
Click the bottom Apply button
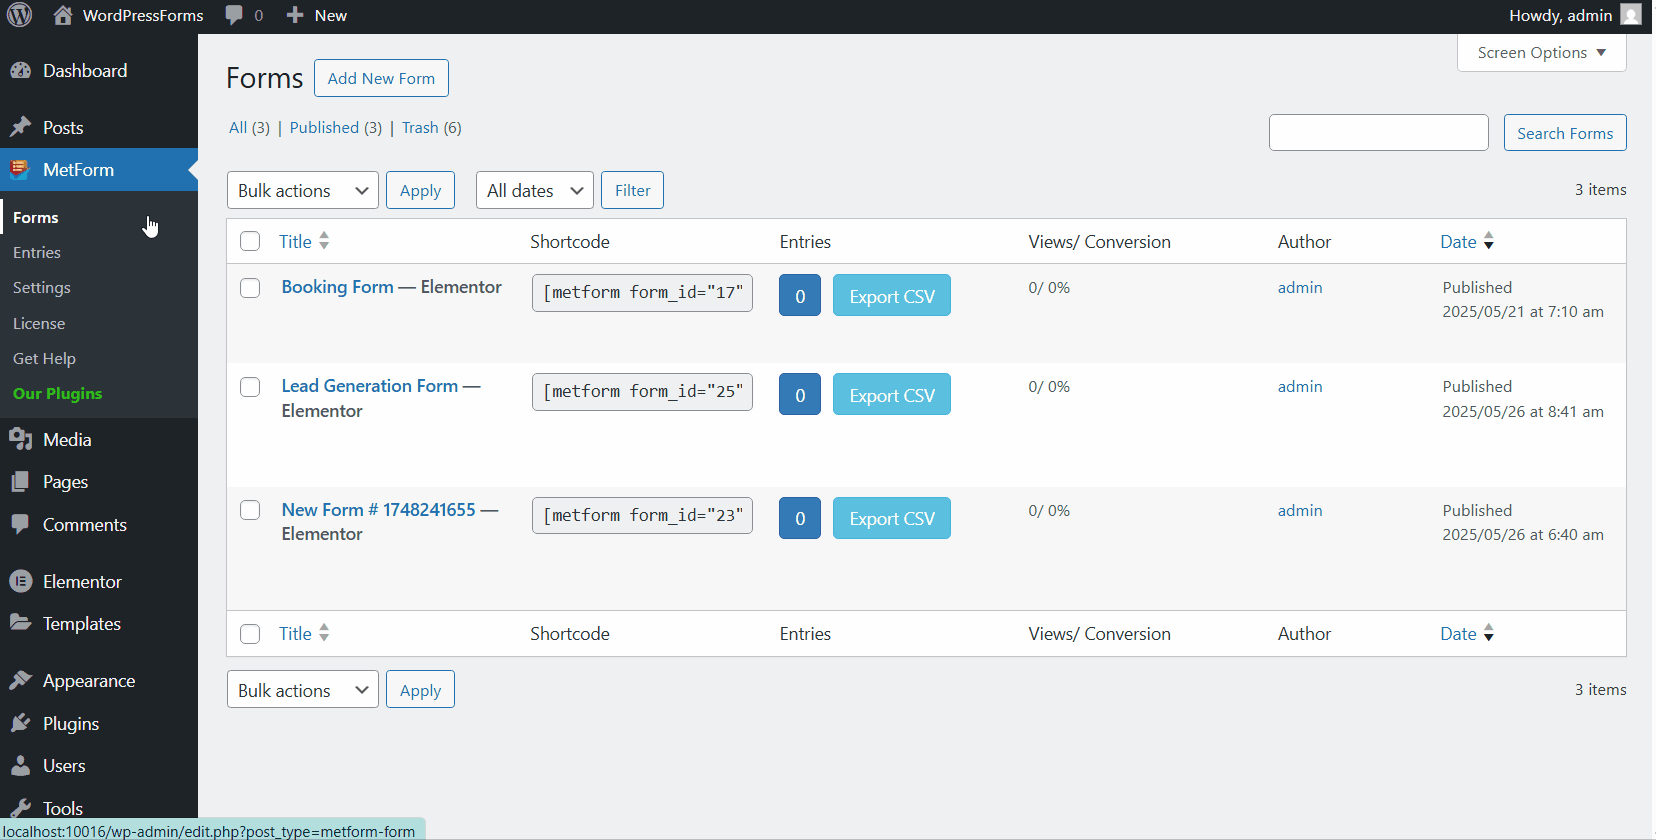point(420,690)
